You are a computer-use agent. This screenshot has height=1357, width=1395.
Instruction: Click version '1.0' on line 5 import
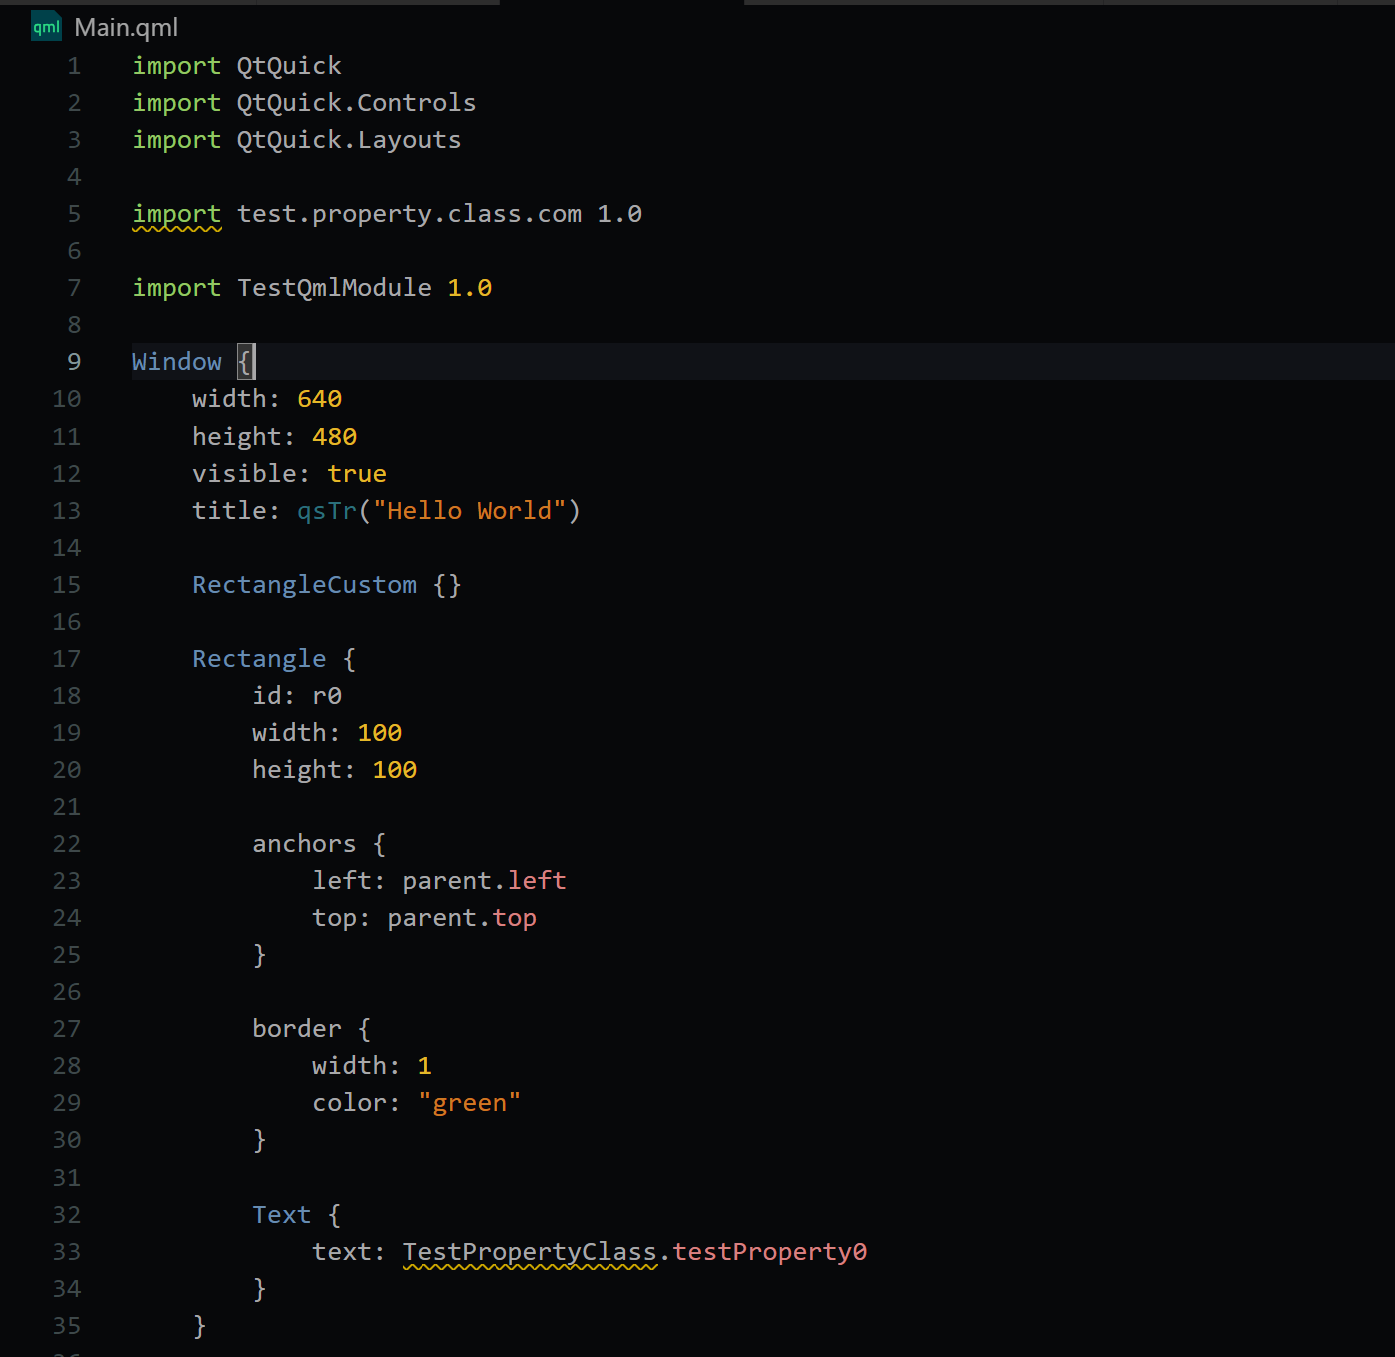619,214
